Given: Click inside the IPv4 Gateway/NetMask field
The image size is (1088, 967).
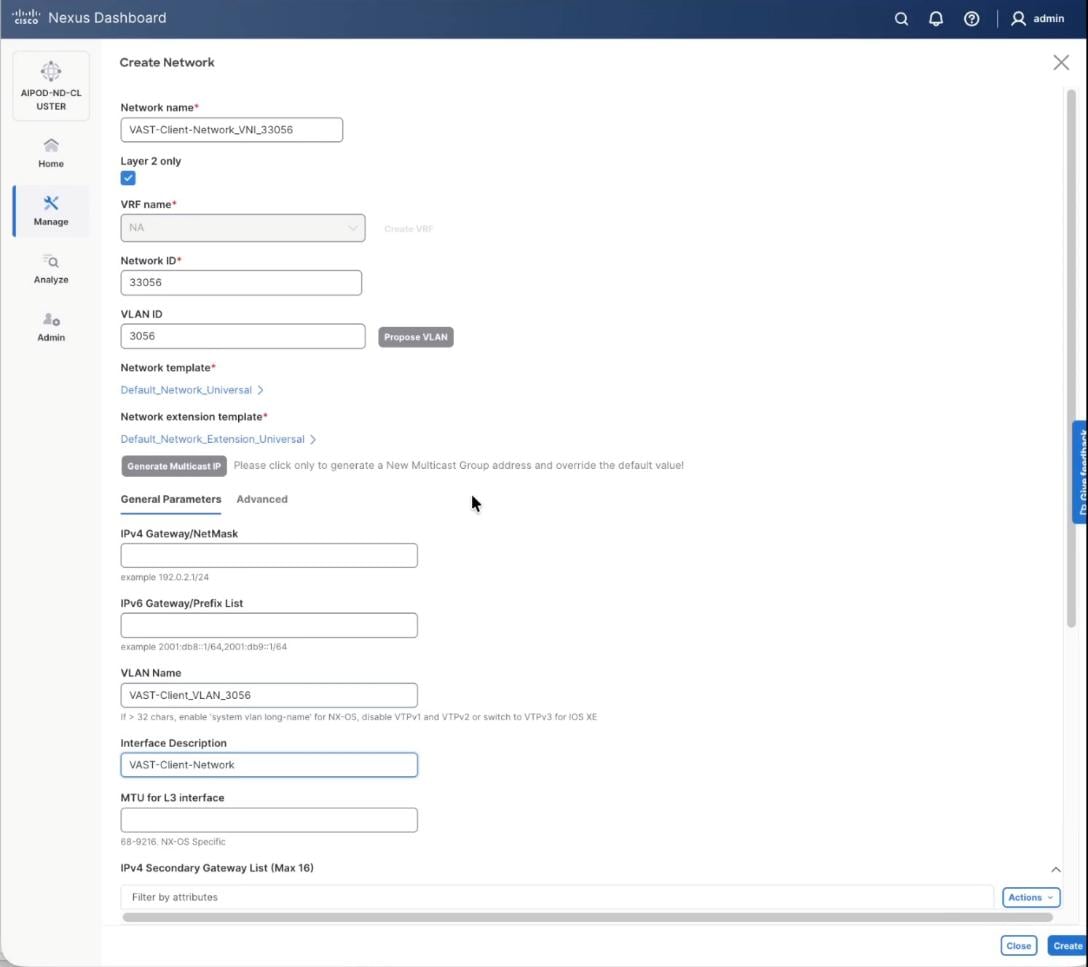Looking at the screenshot, I should [268, 555].
